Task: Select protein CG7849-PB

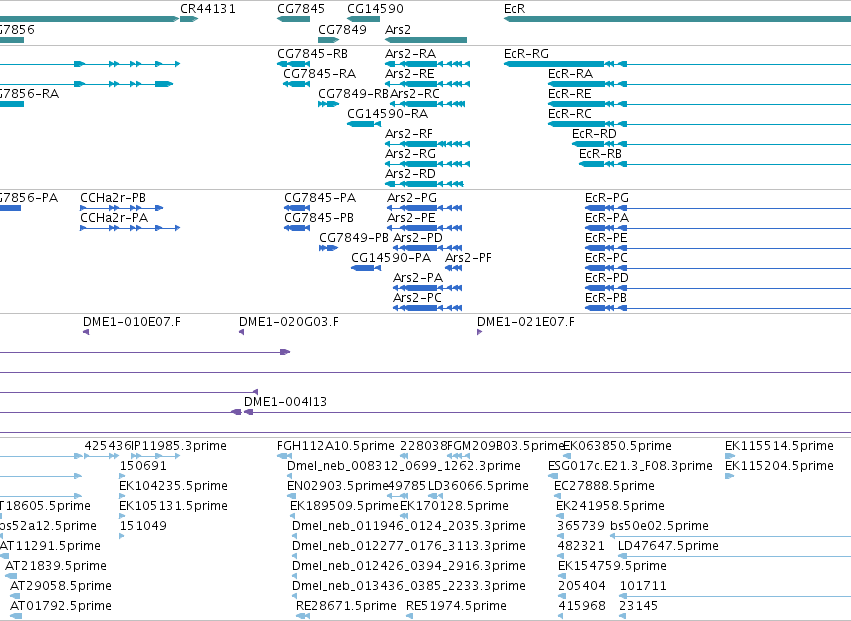Action: [x=354, y=238]
